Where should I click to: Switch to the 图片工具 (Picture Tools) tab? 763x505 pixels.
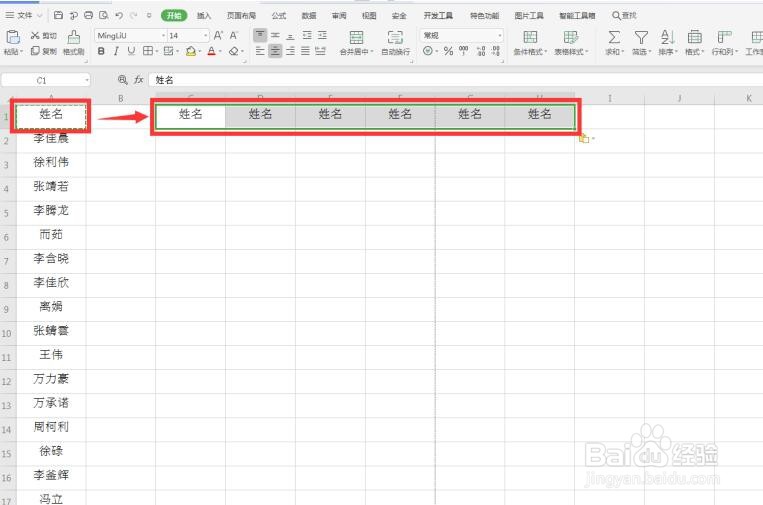529,16
